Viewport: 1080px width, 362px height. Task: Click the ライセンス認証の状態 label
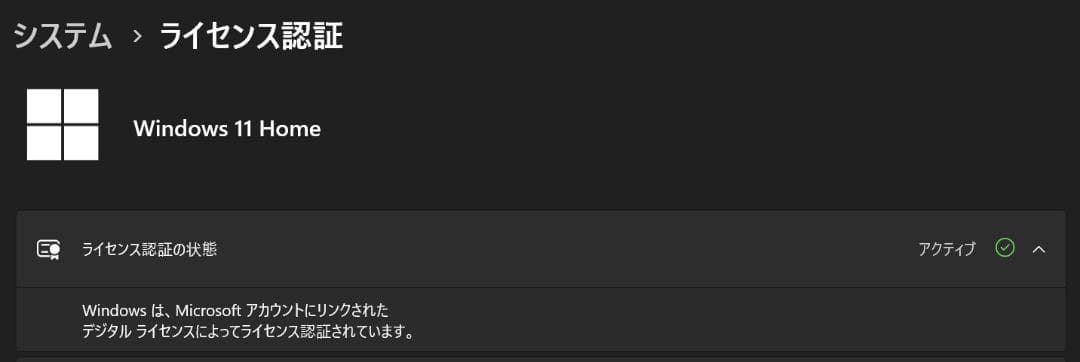pos(149,249)
